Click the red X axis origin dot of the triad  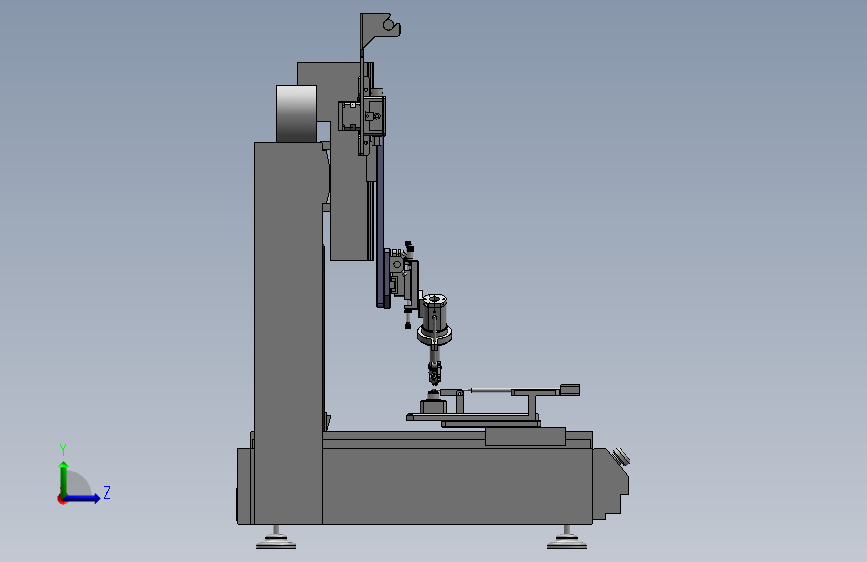[61, 499]
